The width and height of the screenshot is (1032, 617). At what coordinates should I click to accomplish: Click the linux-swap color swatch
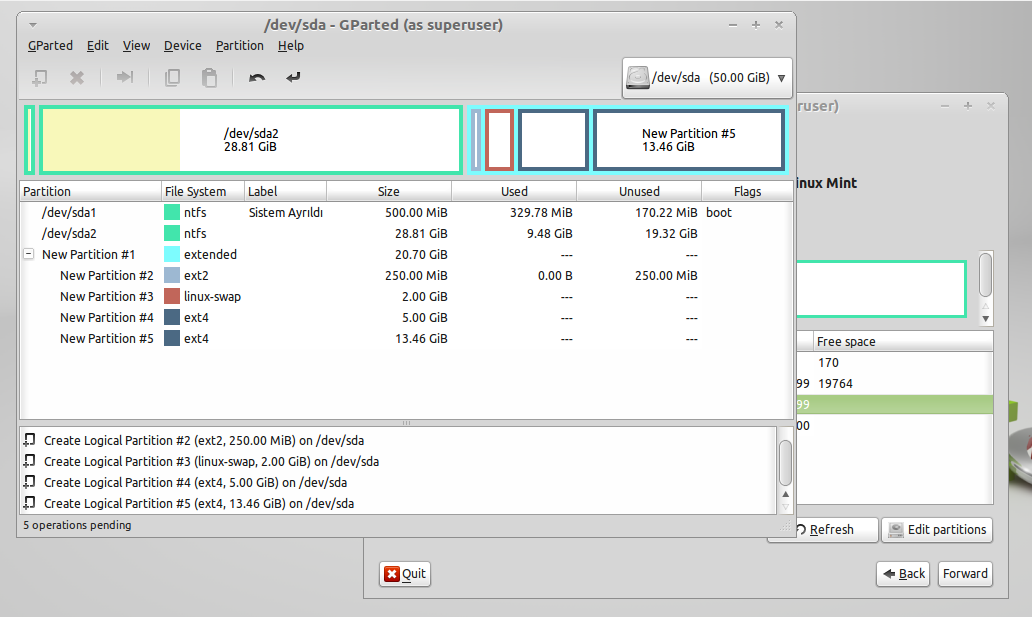[172, 296]
